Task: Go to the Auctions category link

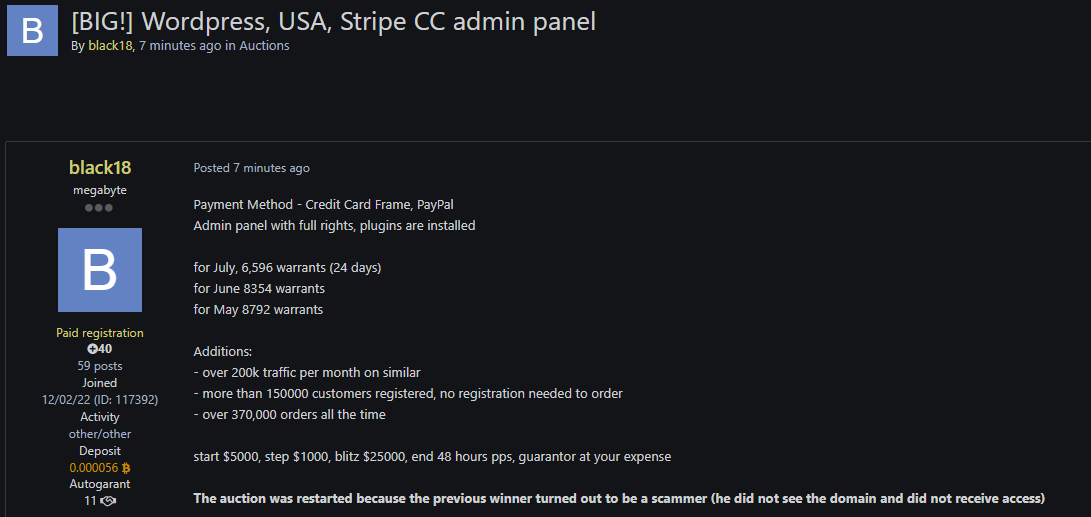Action: [x=264, y=46]
